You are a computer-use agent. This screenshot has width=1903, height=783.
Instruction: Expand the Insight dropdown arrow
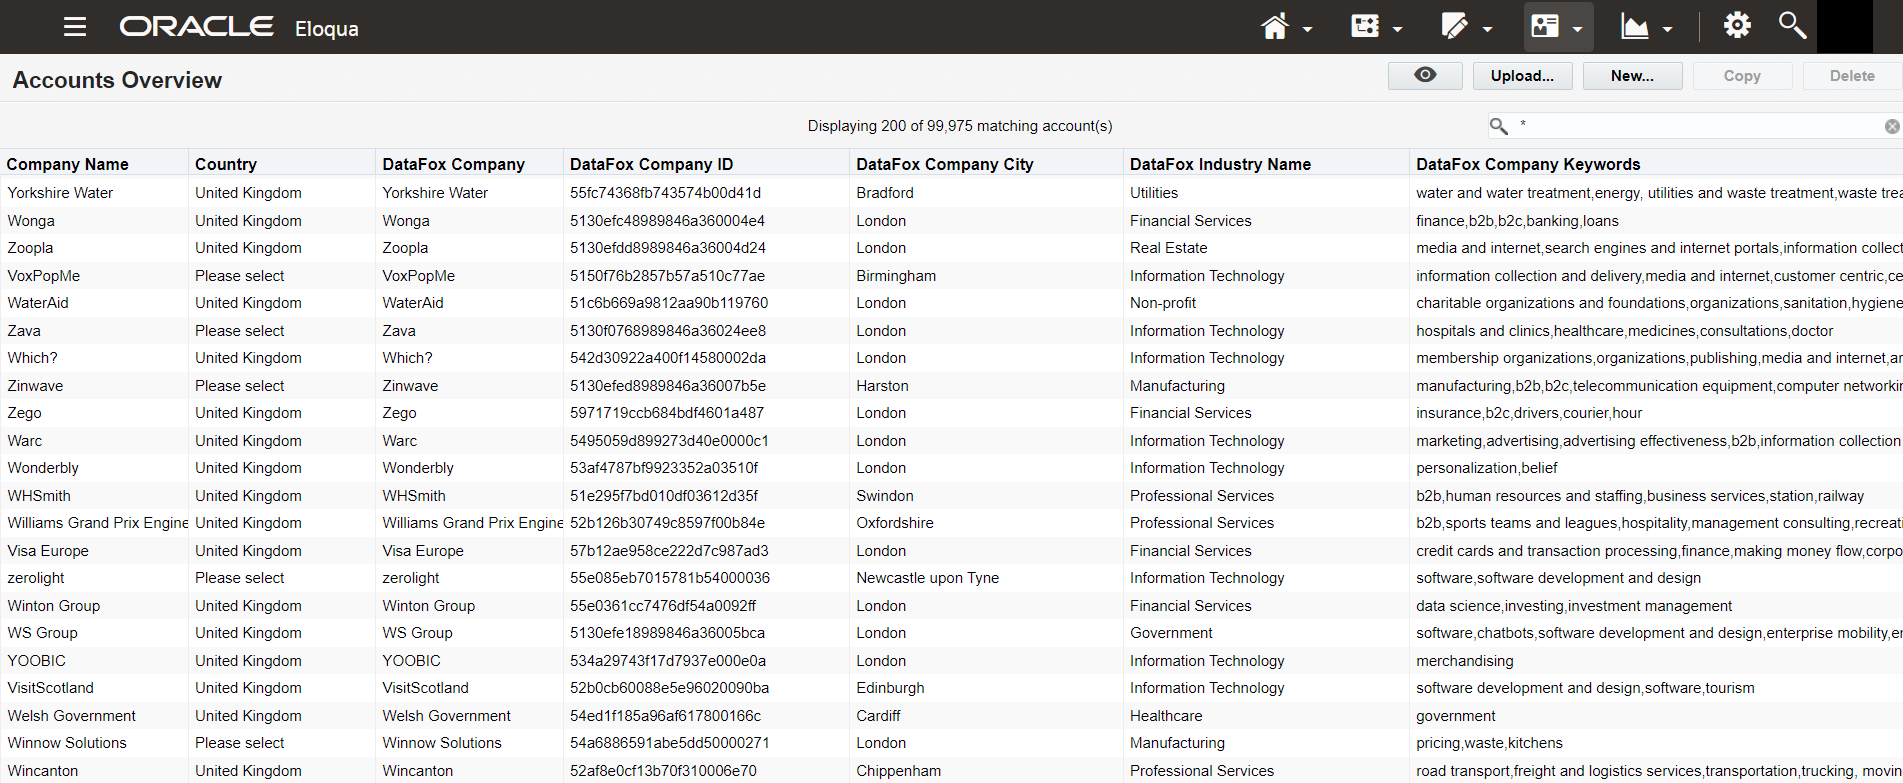(1667, 29)
